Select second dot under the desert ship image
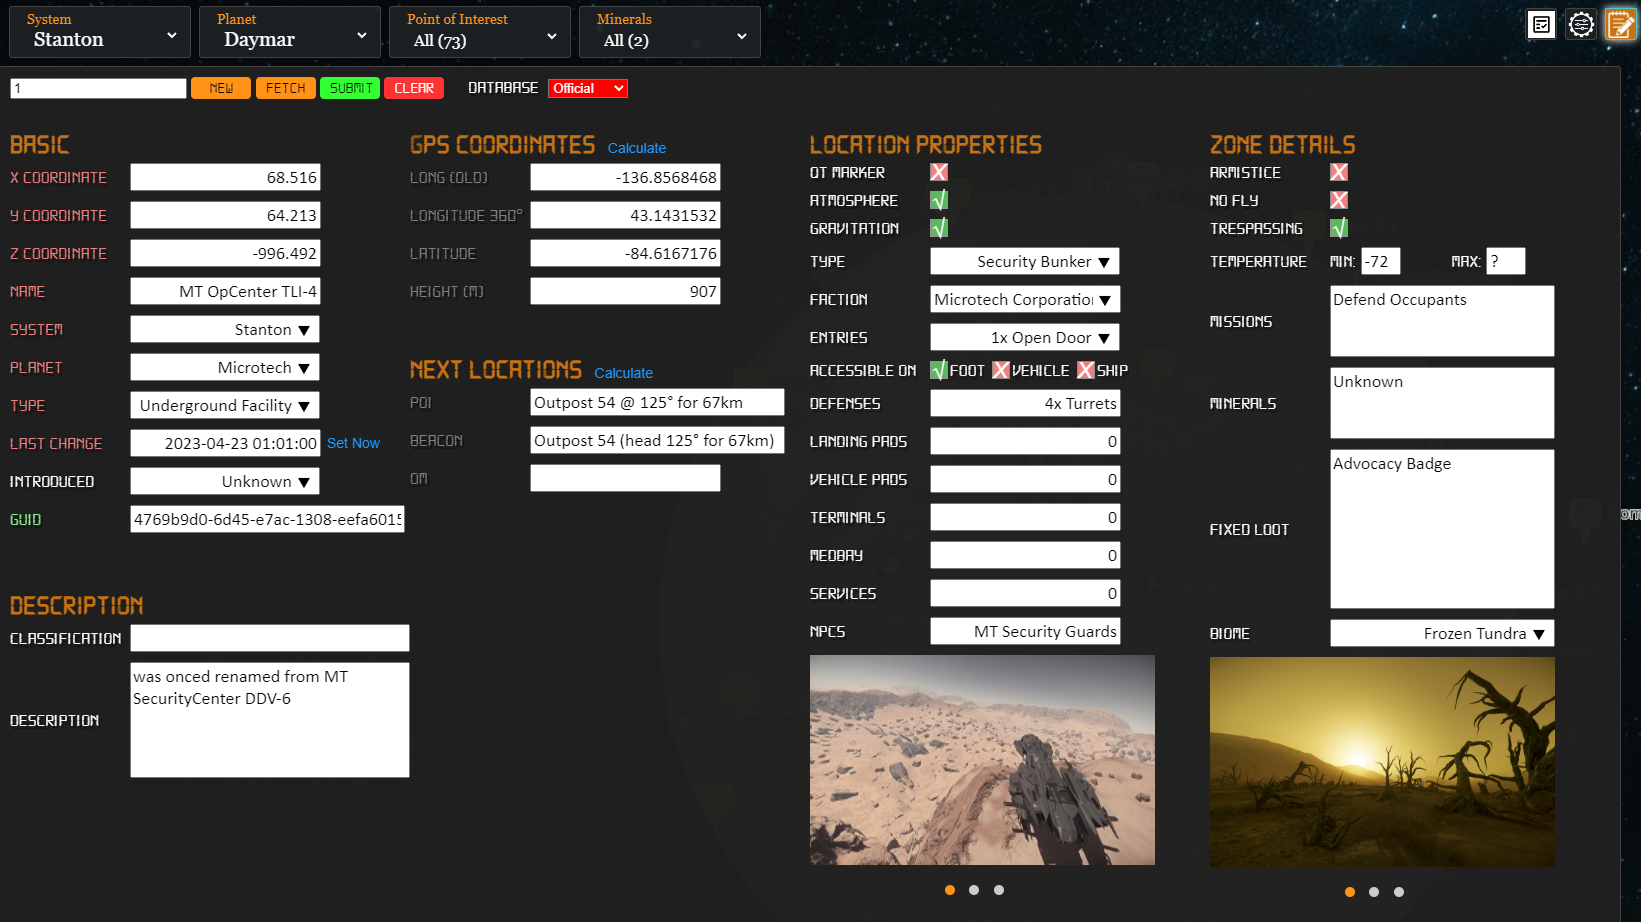Image resolution: width=1641 pixels, height=922 pixels. tap(974, 890)
